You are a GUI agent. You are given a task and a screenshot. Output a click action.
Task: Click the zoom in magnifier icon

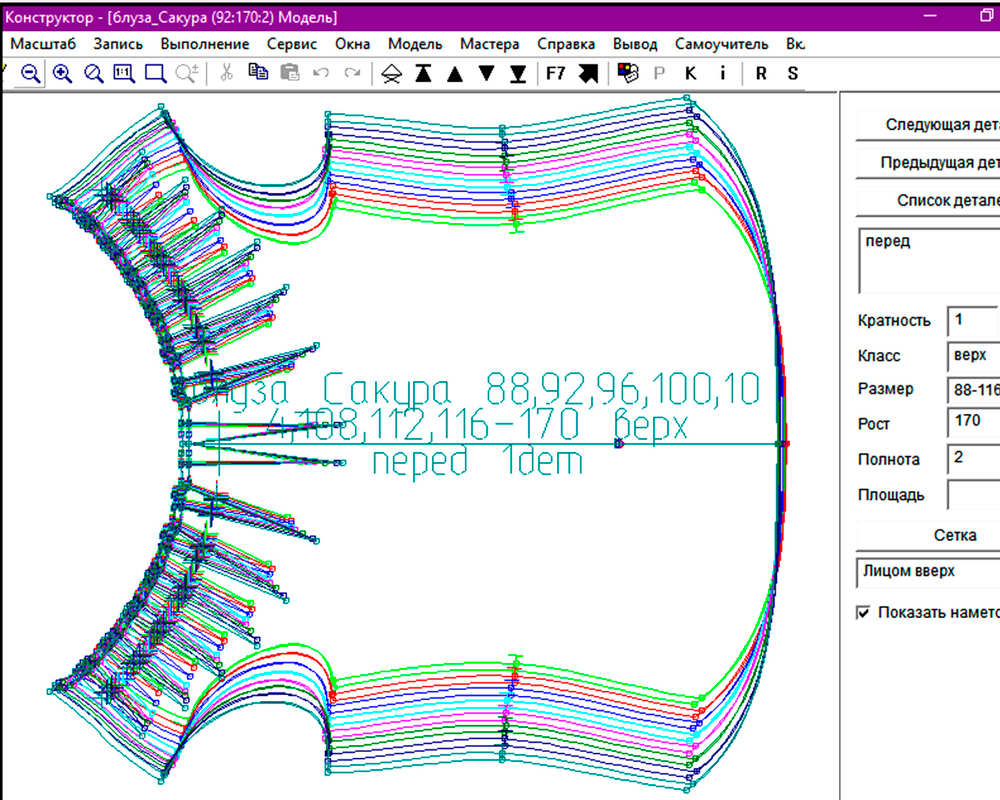point(62,73)
